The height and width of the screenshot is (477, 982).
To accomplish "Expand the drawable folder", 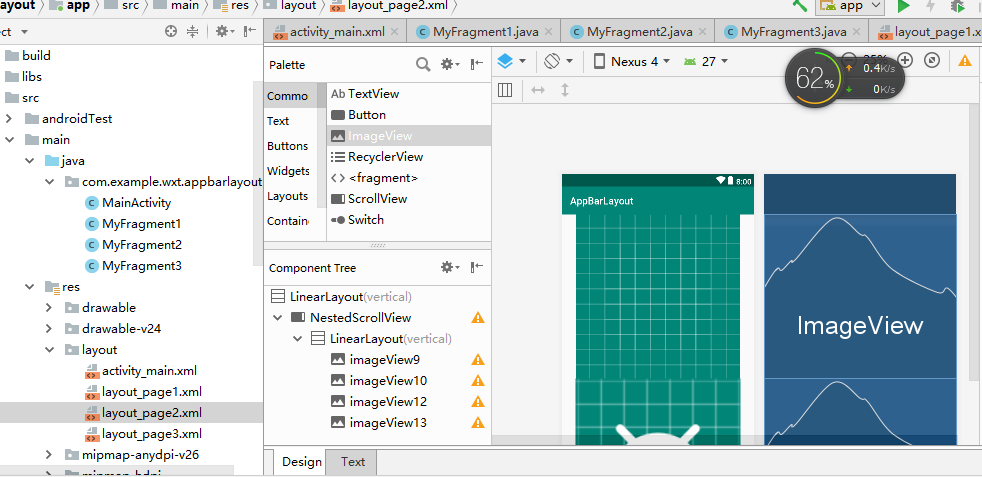I will click(49, 307).
